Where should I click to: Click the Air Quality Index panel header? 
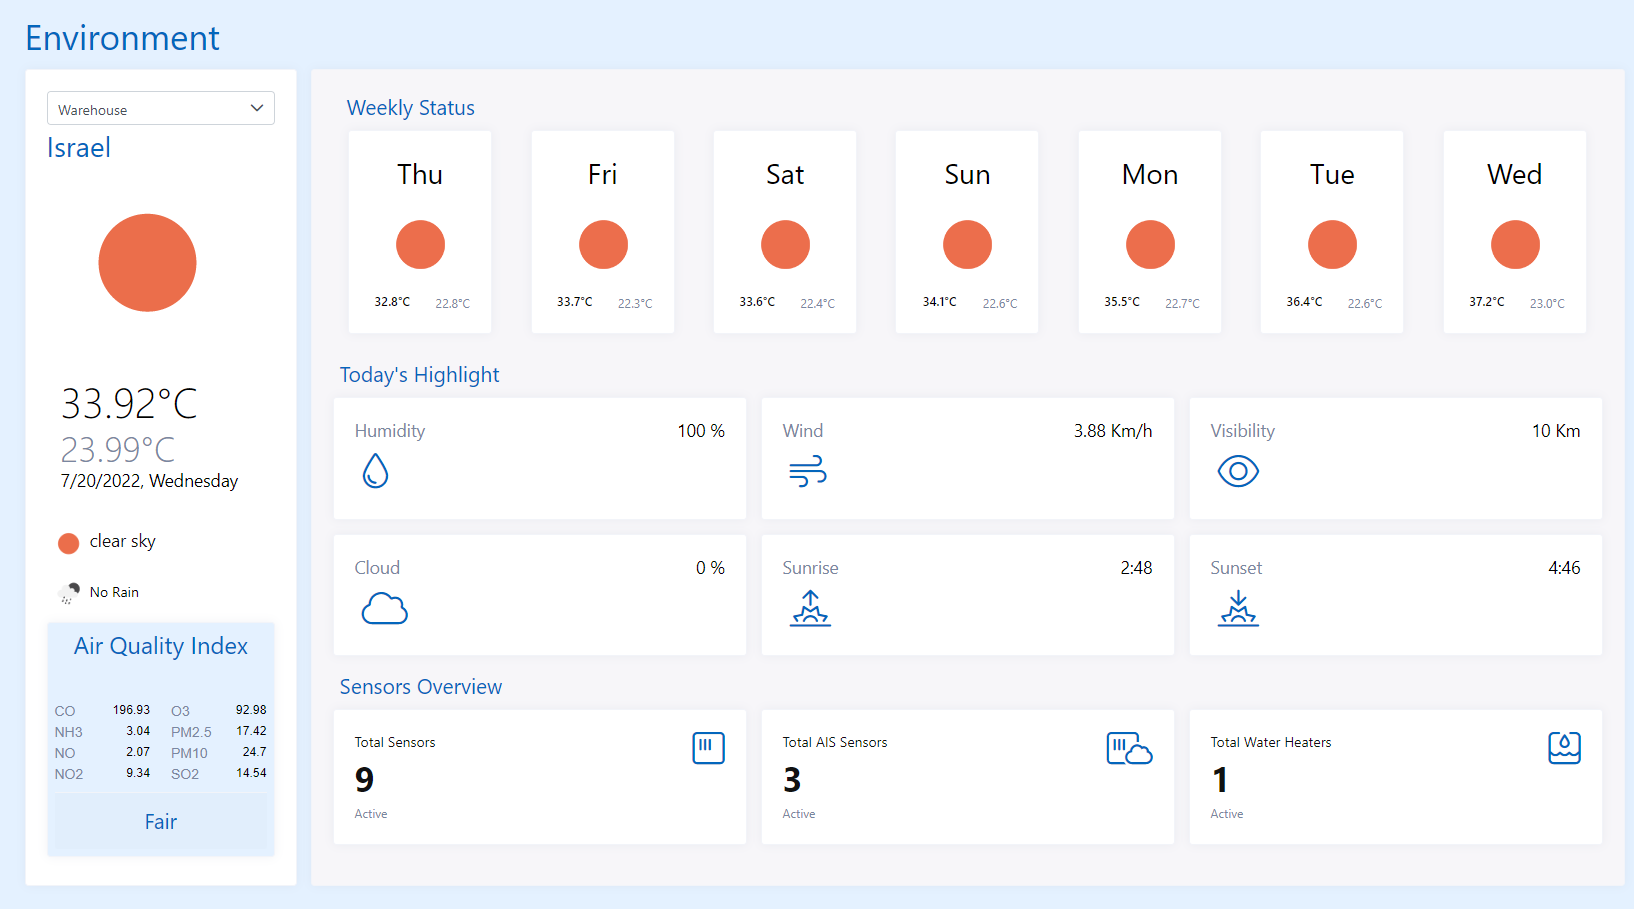click(160, 646)
